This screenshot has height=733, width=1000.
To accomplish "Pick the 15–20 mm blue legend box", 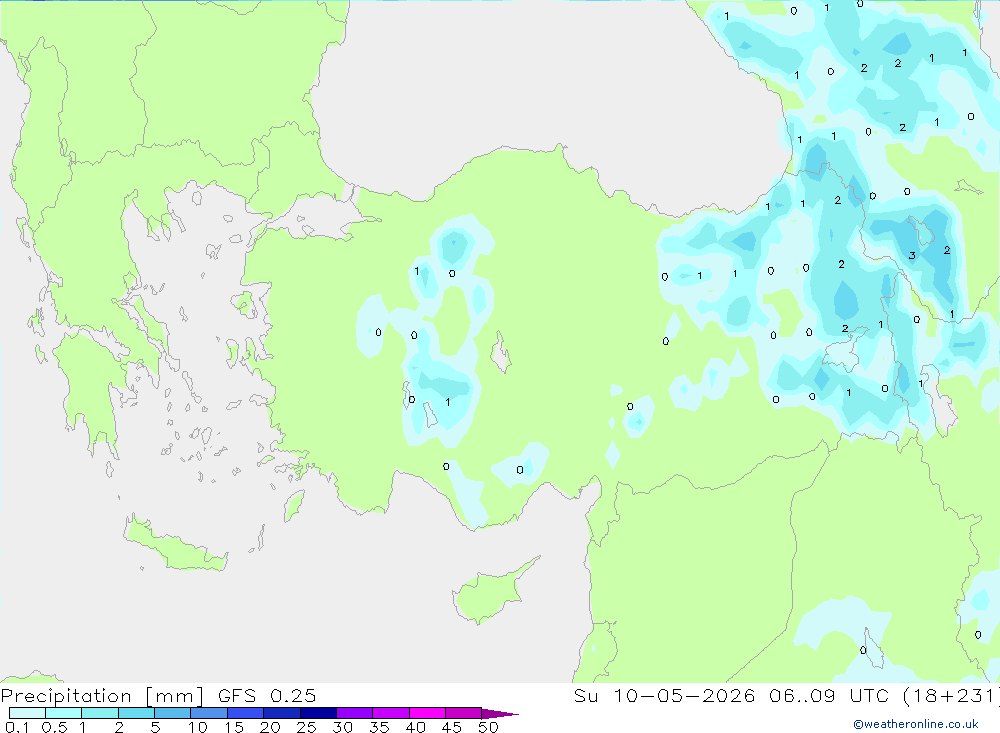I will pyautogui.click(x=246, y=713).
